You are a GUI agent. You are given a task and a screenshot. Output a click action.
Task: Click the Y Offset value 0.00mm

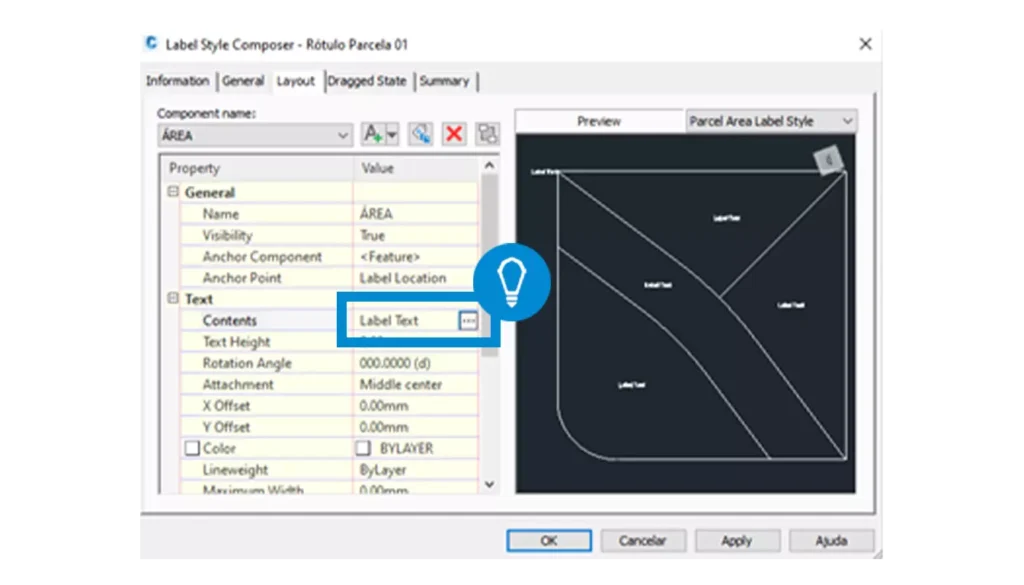tap(384, 427)
